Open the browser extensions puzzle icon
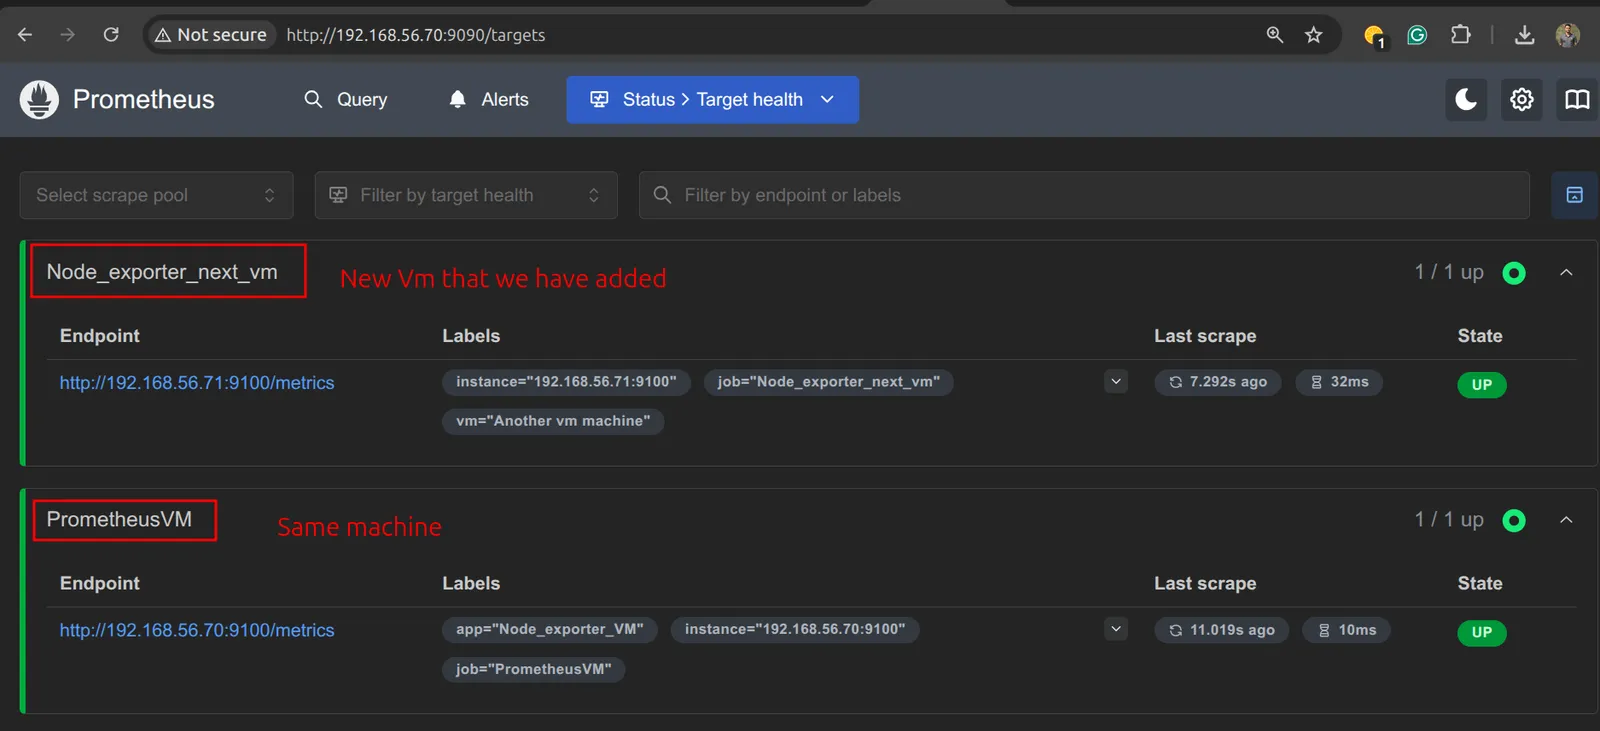1600x731 pixels. point(1461,35)
